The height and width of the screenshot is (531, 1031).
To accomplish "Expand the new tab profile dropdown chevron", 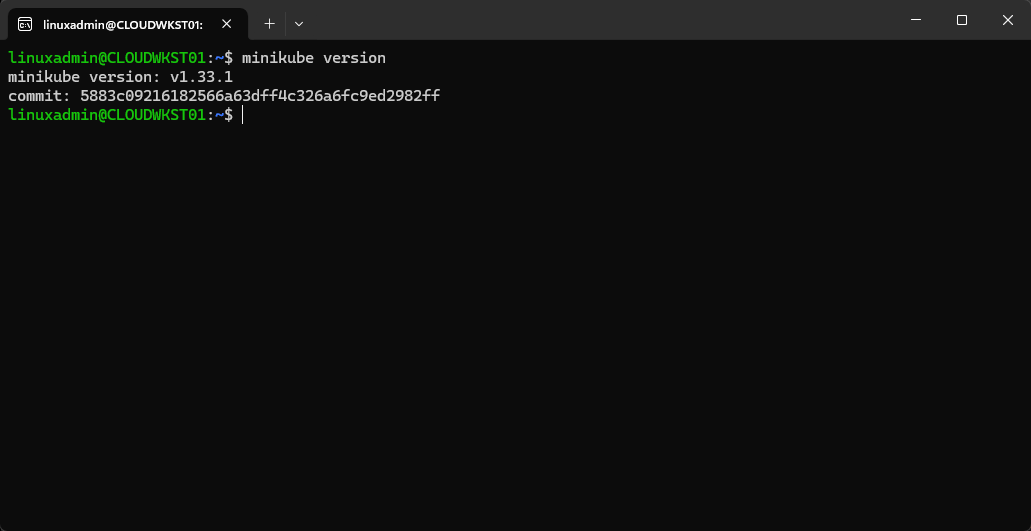I will [298, 23].
